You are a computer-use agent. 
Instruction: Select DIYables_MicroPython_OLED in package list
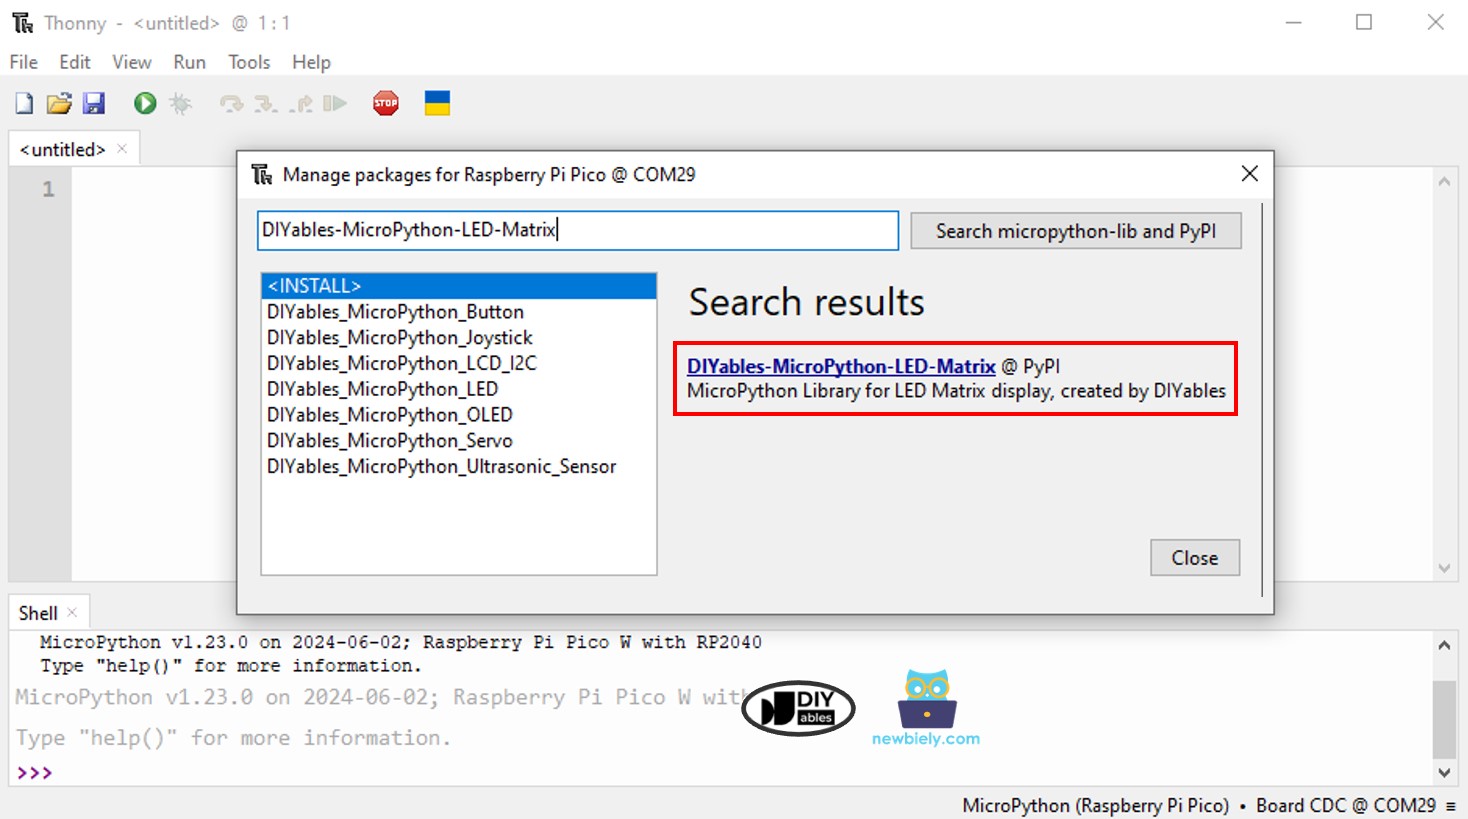pos(390,415)
